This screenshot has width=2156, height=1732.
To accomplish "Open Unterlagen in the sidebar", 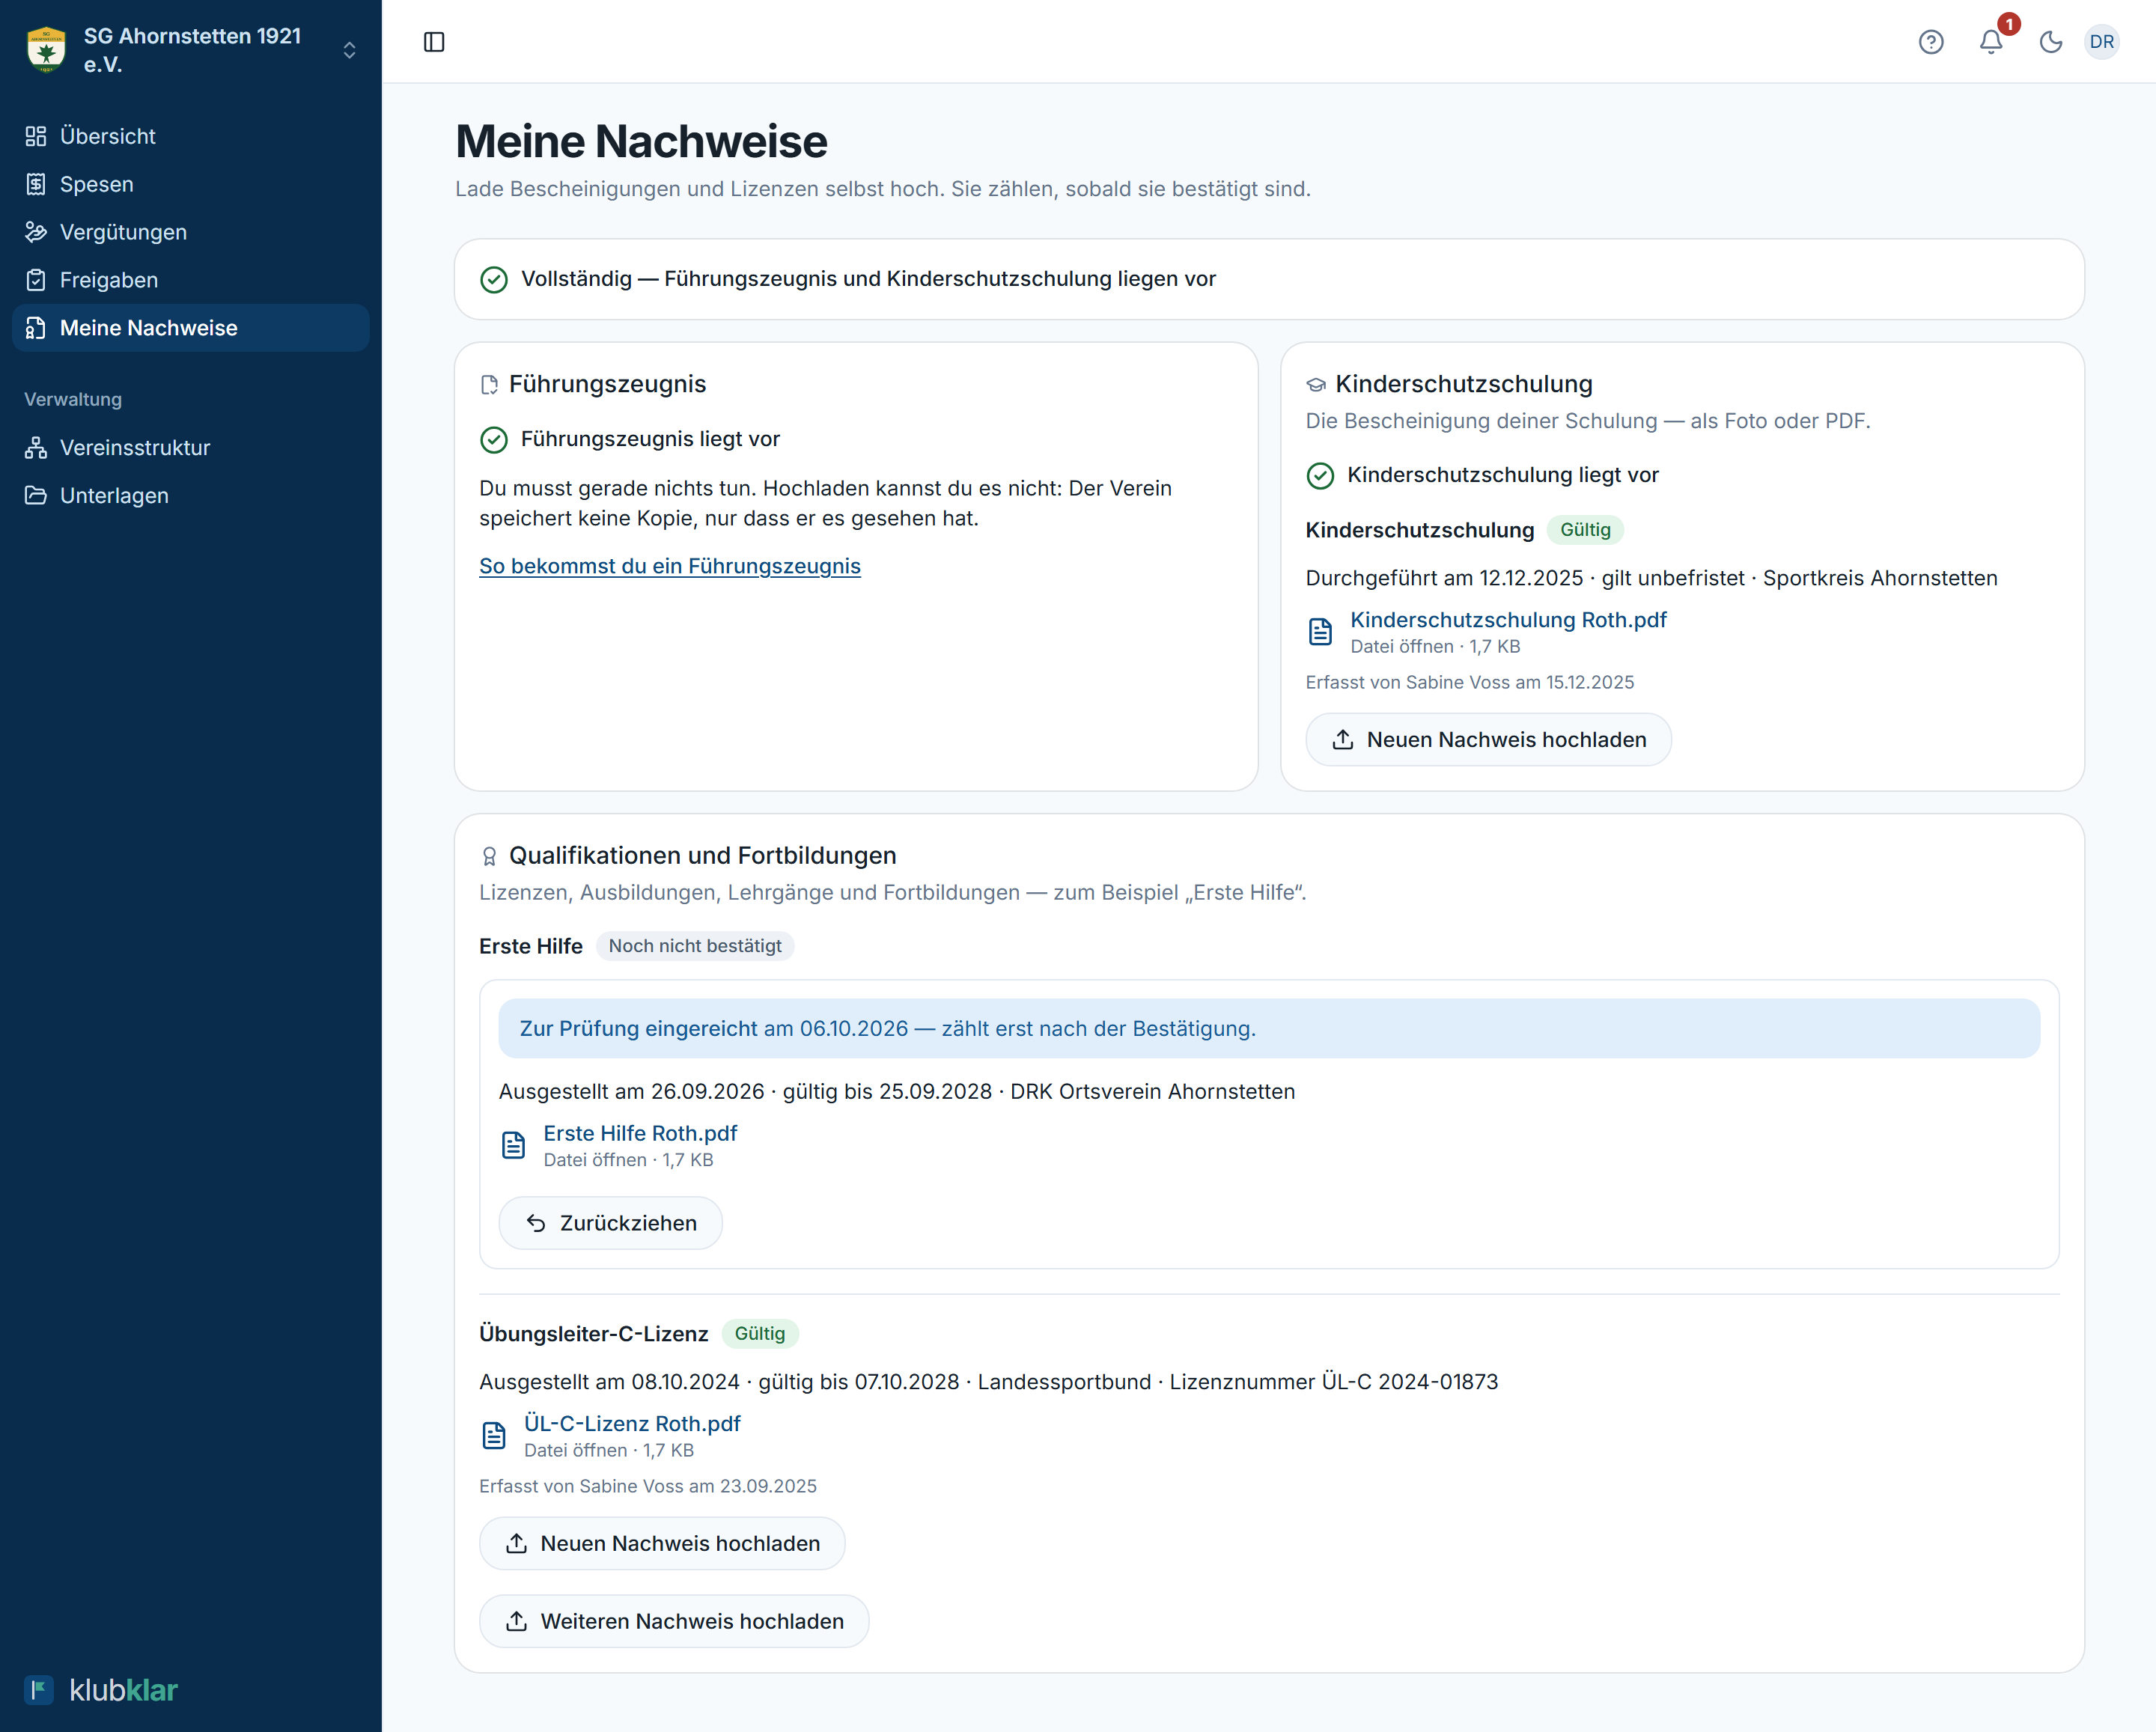I will click(191, 496).
